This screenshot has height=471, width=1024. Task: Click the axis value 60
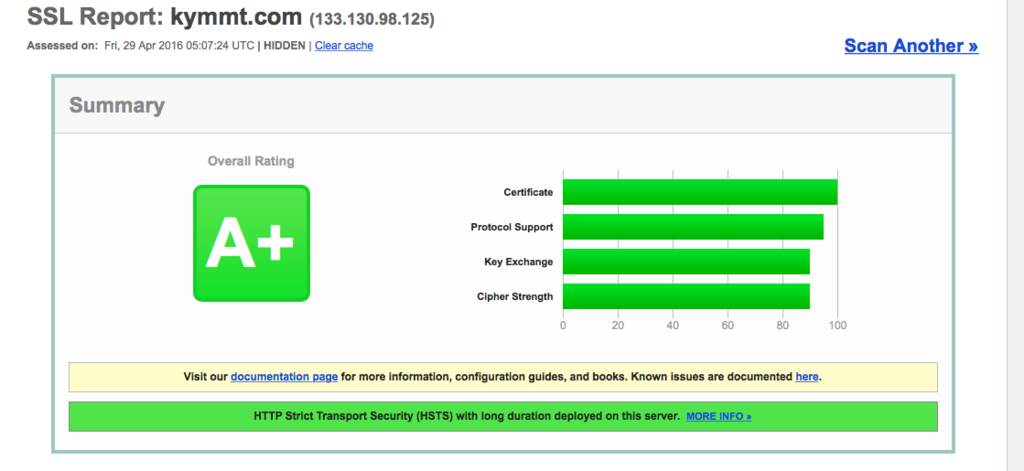pos(728,325)
